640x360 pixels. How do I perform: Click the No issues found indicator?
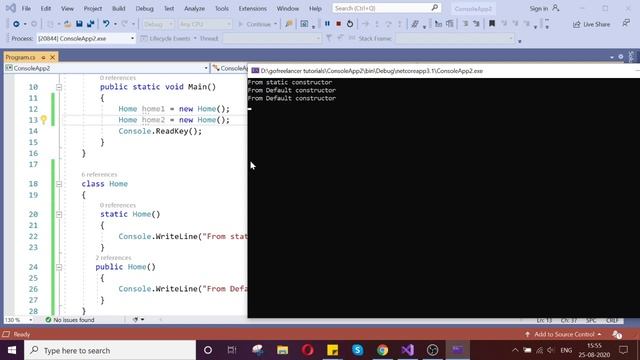click(70, 320)
